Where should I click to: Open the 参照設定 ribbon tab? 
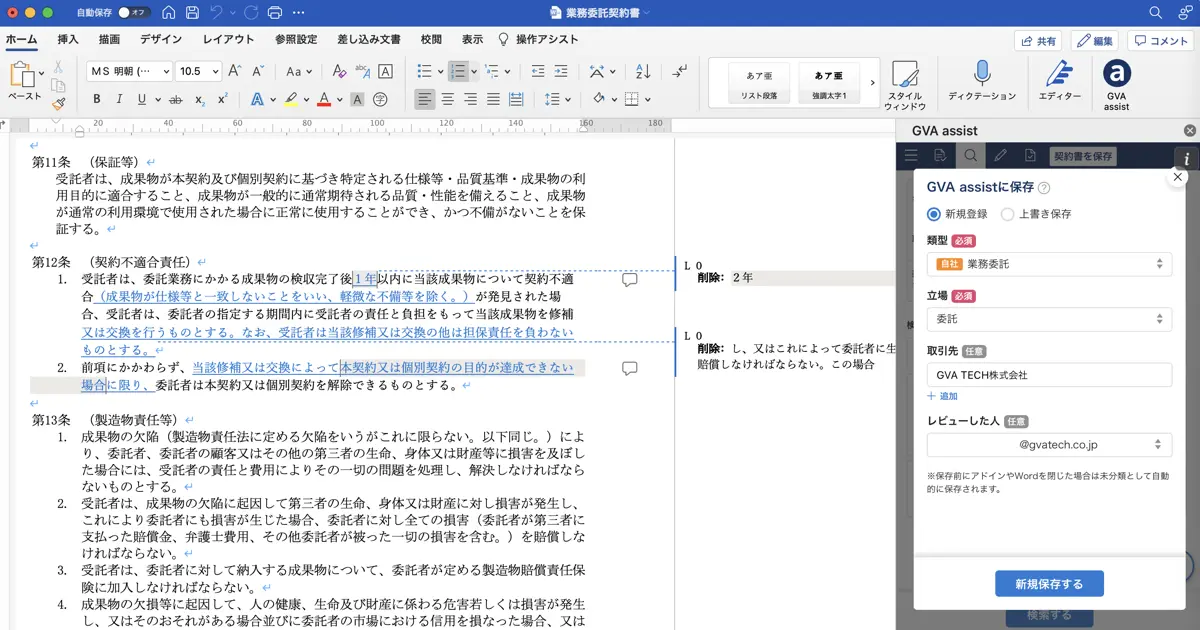click(296, 40)
